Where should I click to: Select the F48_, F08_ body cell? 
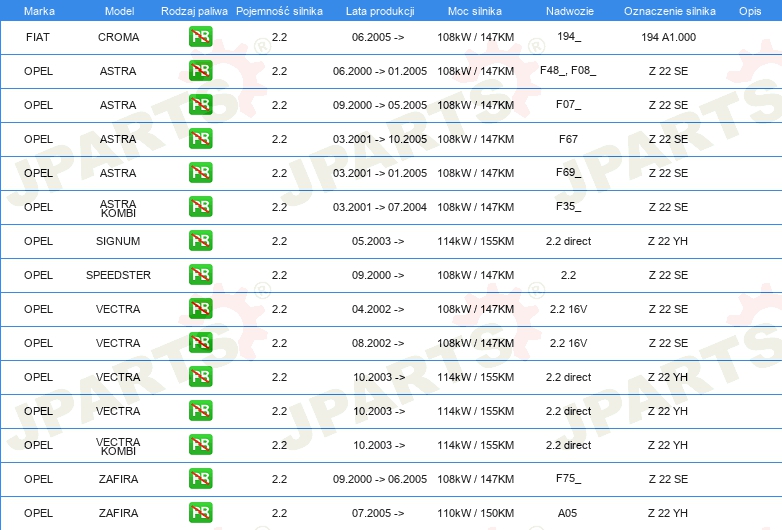pyautogui.click(x=568, y=70)
